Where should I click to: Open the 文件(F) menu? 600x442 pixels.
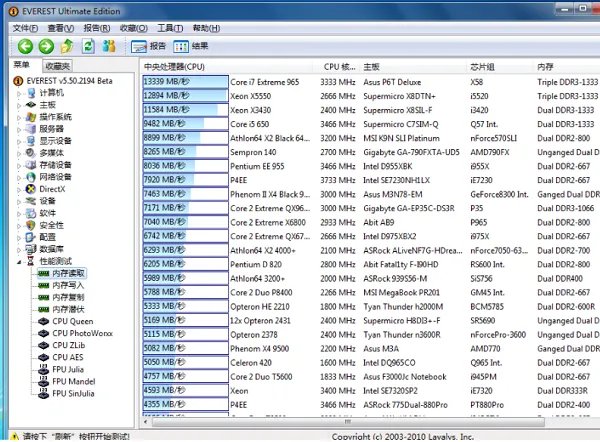pyautogui.click(x=25, y=28)
